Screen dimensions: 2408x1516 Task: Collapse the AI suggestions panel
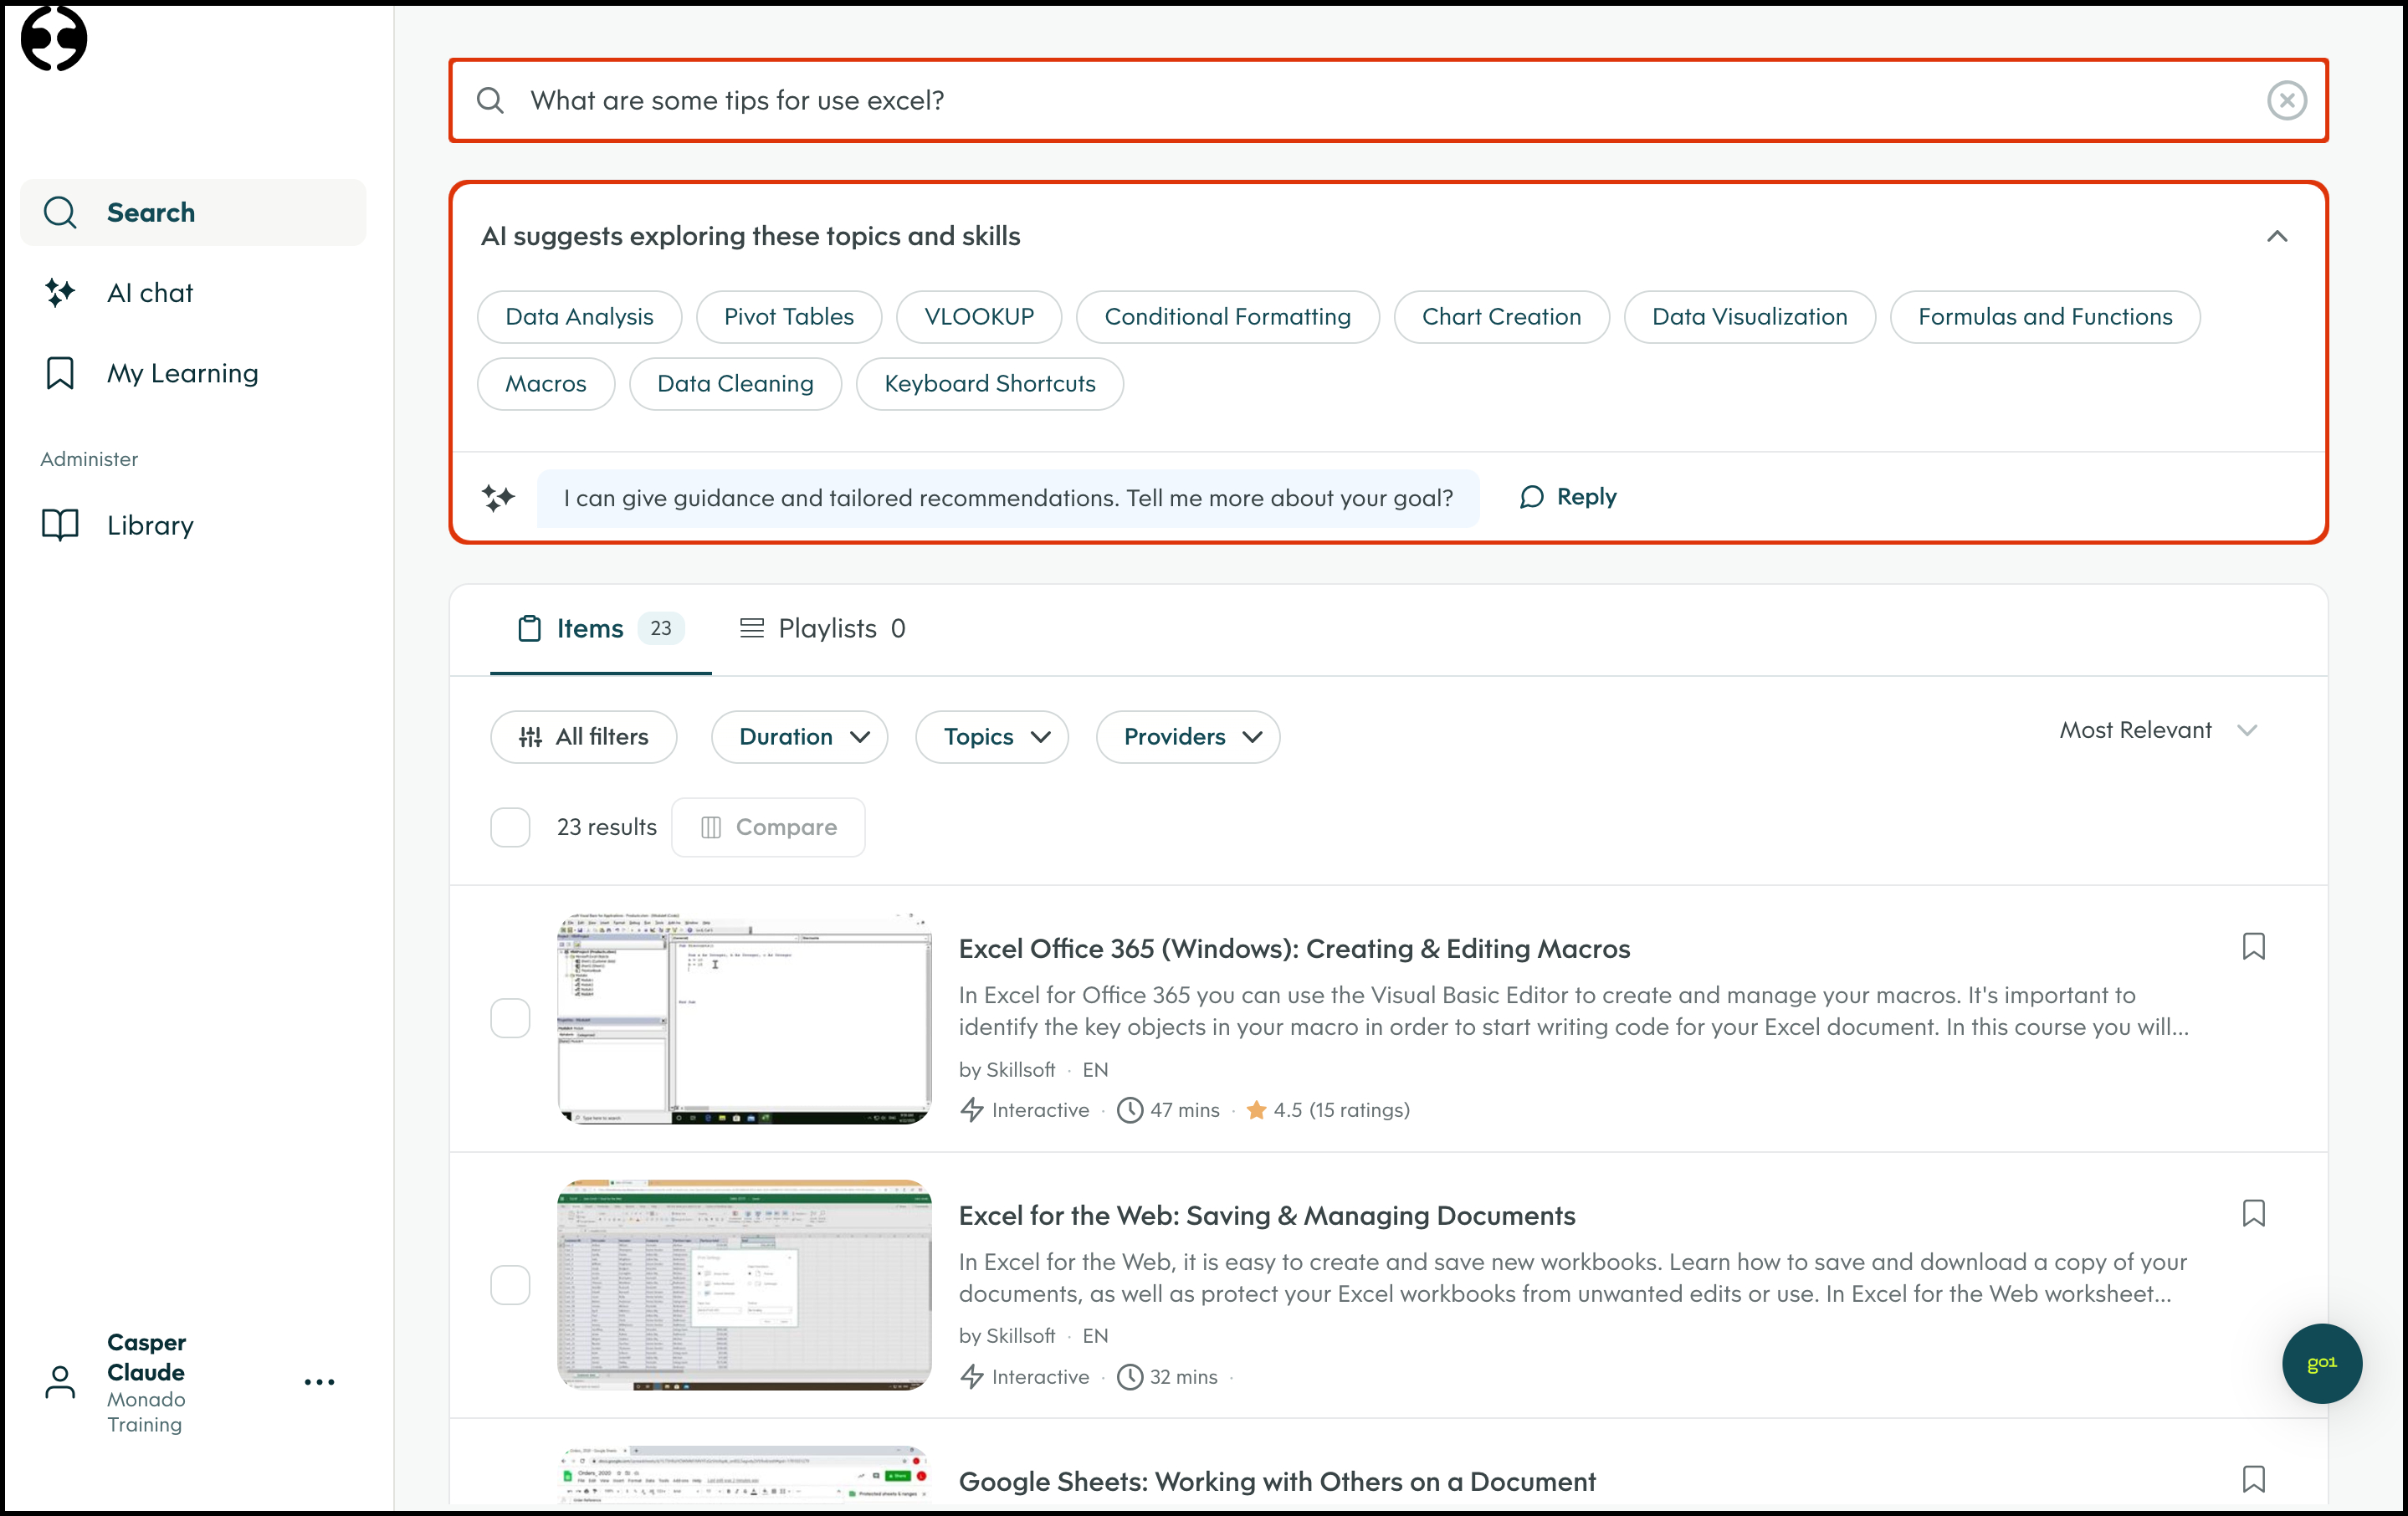click(x=2277, y=236)
